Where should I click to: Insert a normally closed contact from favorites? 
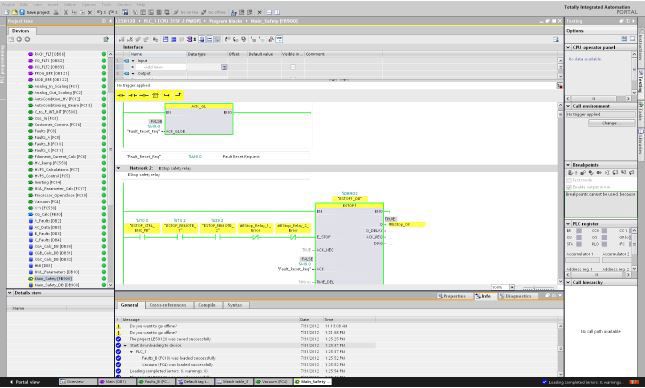pyautogui.click(x=132, y=95)
